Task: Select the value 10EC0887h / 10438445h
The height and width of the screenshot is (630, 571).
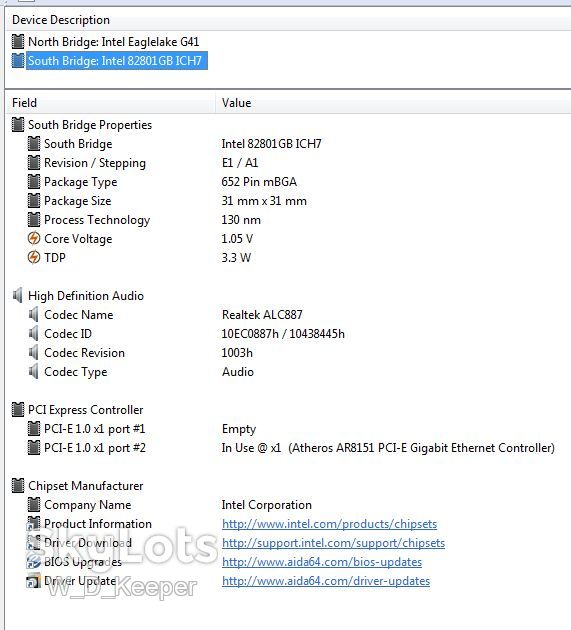Action: (283, 333)
